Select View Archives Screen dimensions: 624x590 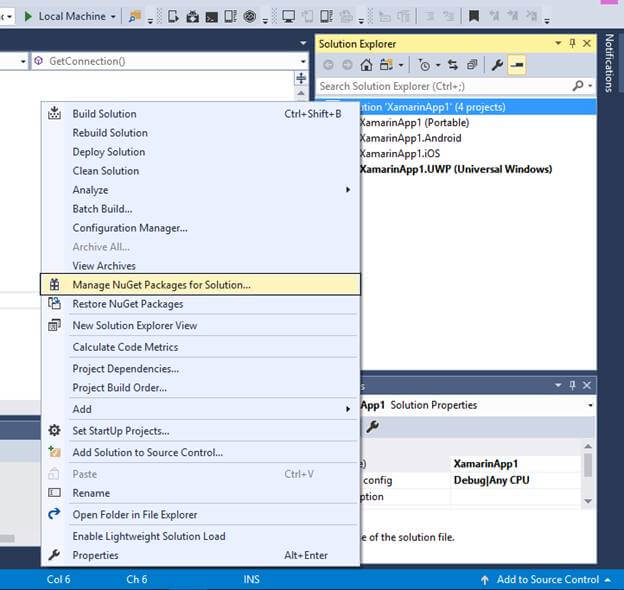coord(201,266)
